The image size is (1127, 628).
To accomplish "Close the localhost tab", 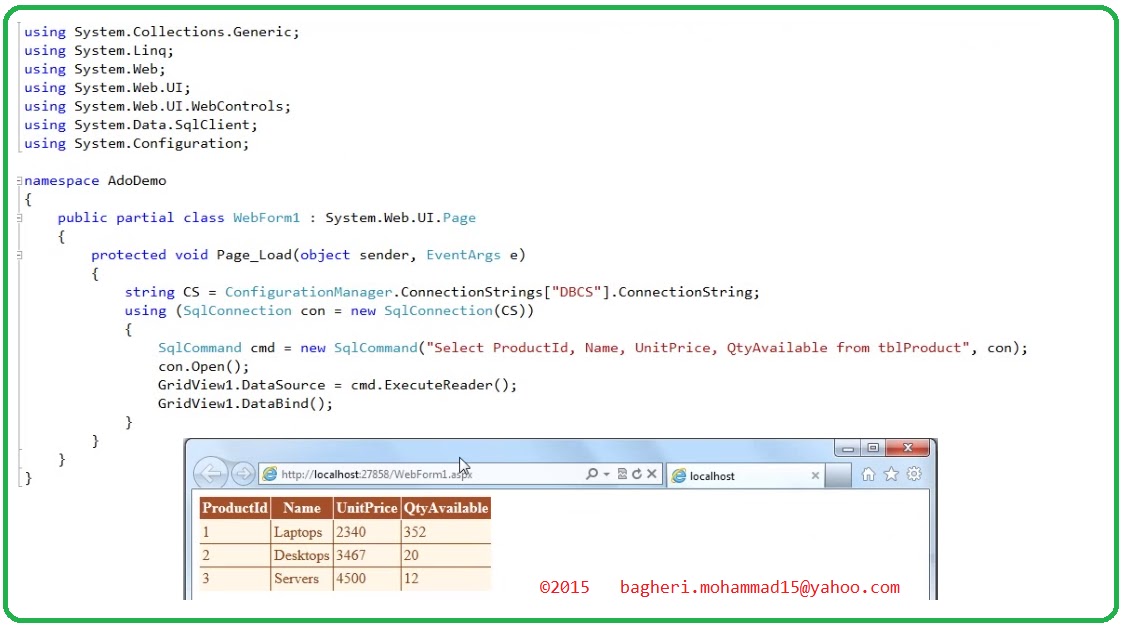I will tap(815, 475).
